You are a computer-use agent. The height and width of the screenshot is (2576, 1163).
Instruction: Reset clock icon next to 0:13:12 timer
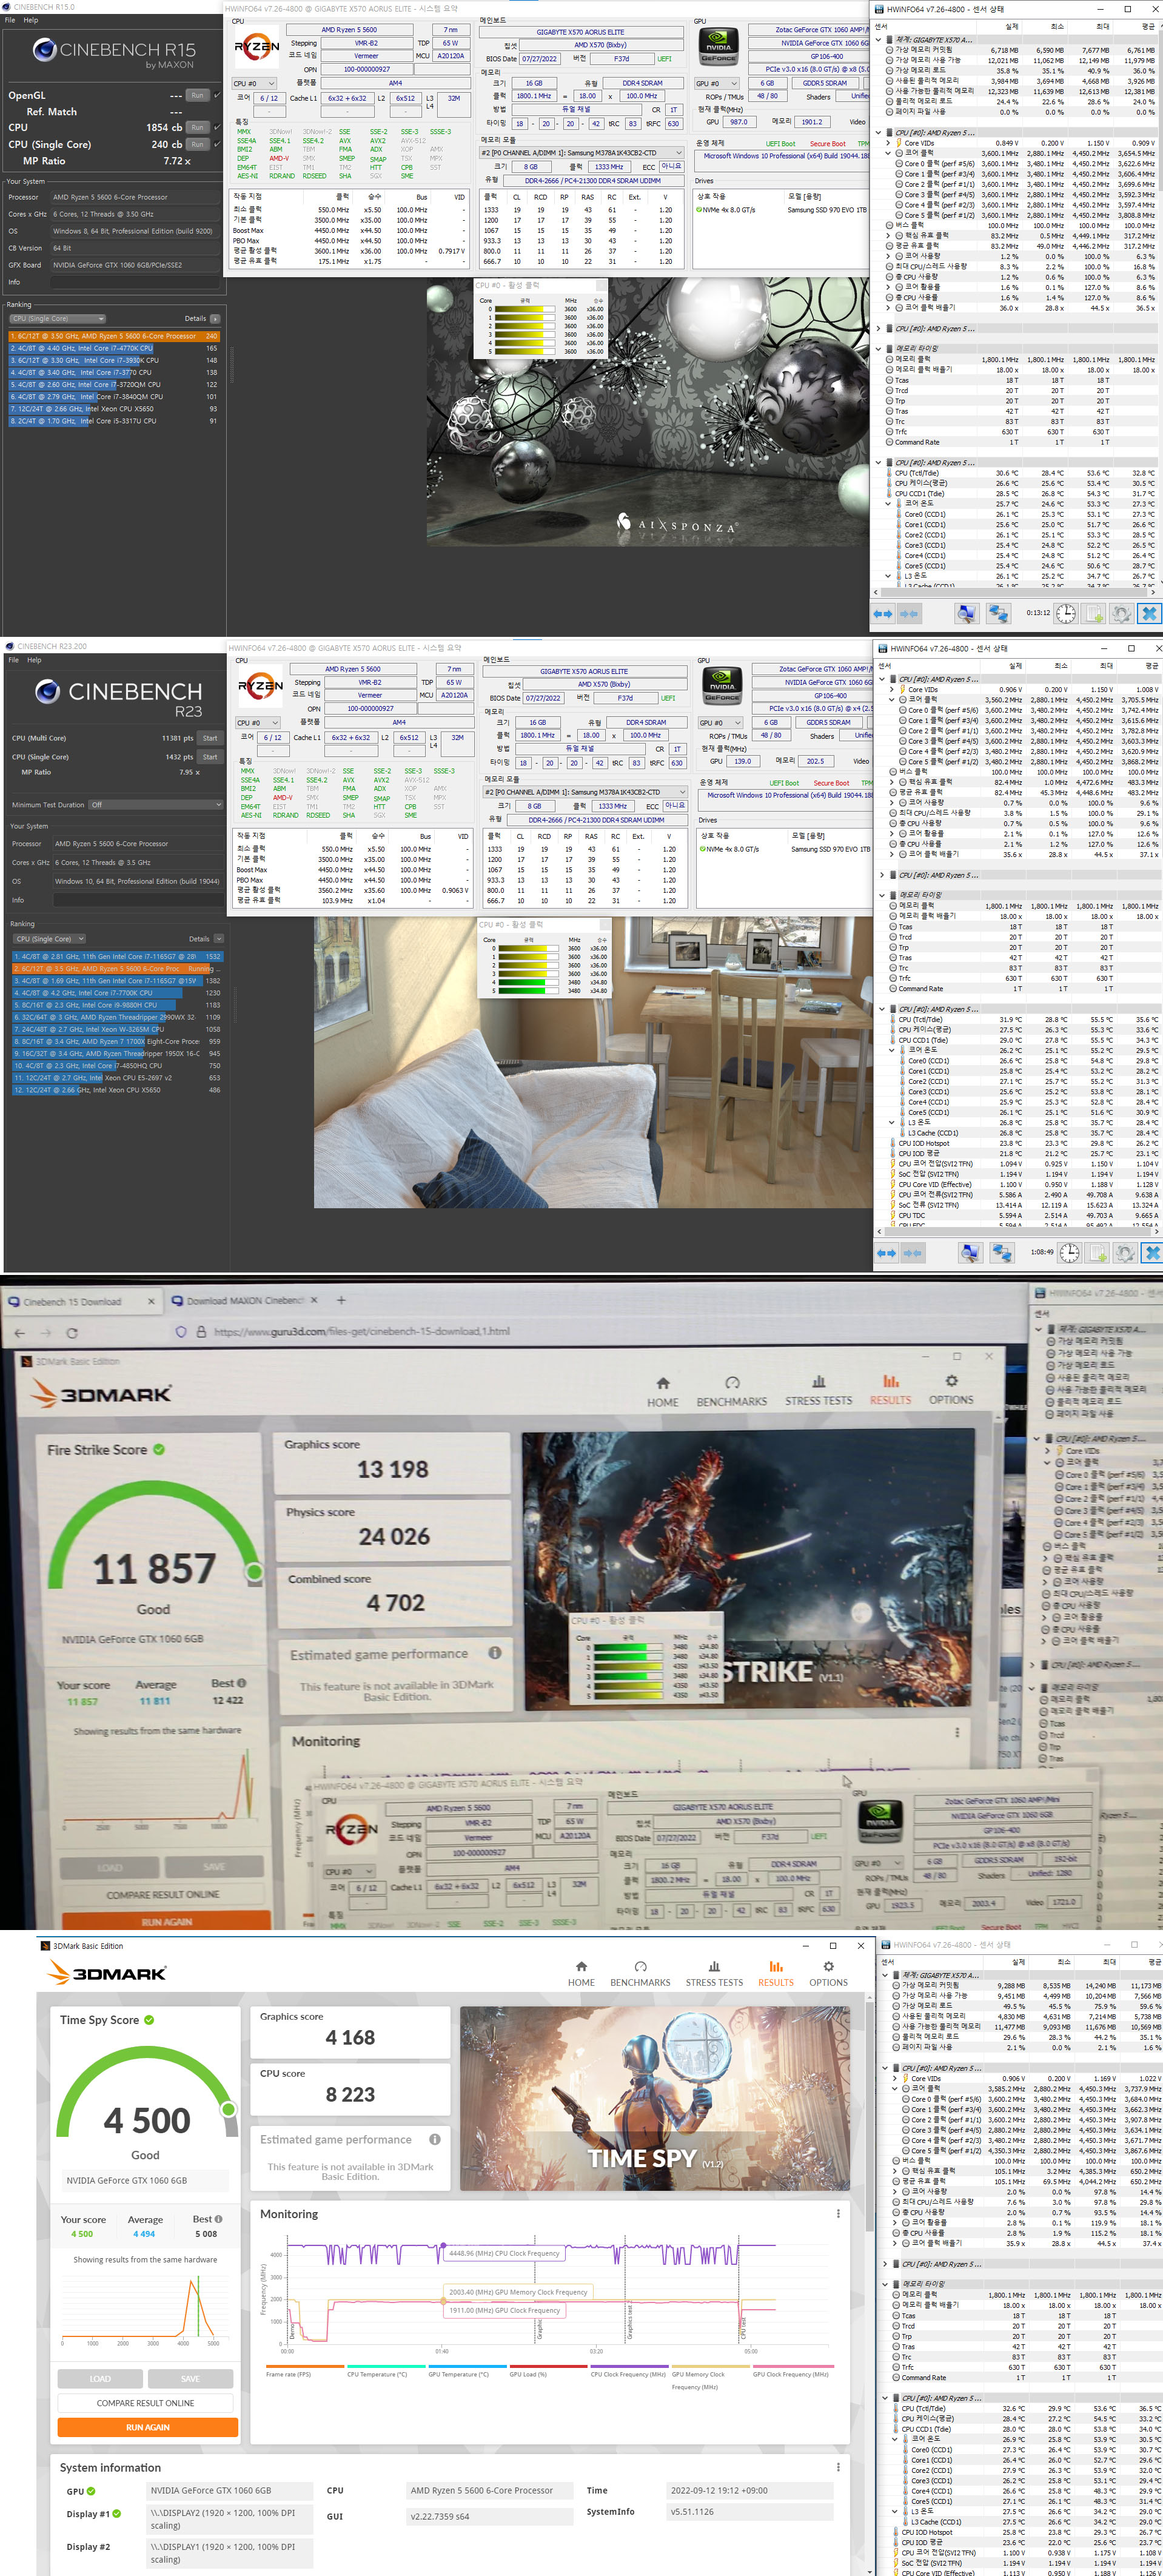[x=1066, y=613]
